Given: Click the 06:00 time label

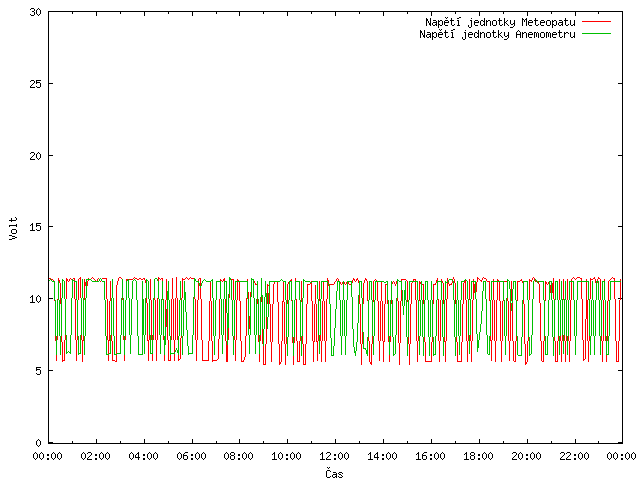Looking at the screenshot, I should coord(191,456).
